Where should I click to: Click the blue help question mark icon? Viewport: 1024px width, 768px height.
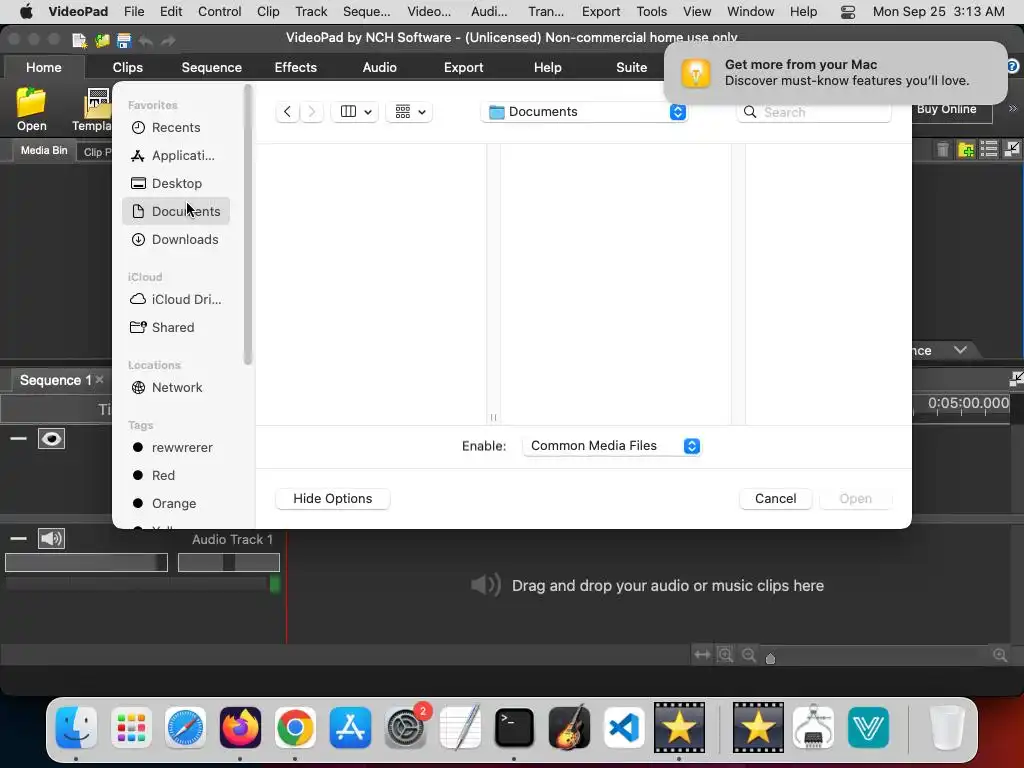pos(1013,66)
